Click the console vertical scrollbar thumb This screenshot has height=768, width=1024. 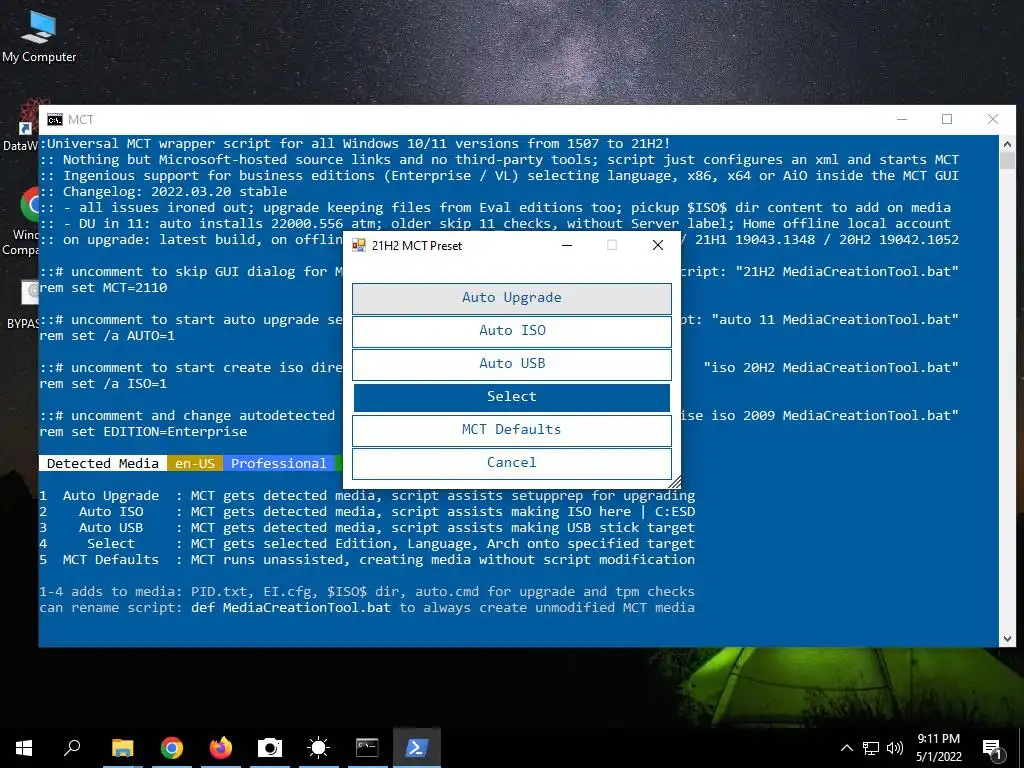tap(1007, 161)
